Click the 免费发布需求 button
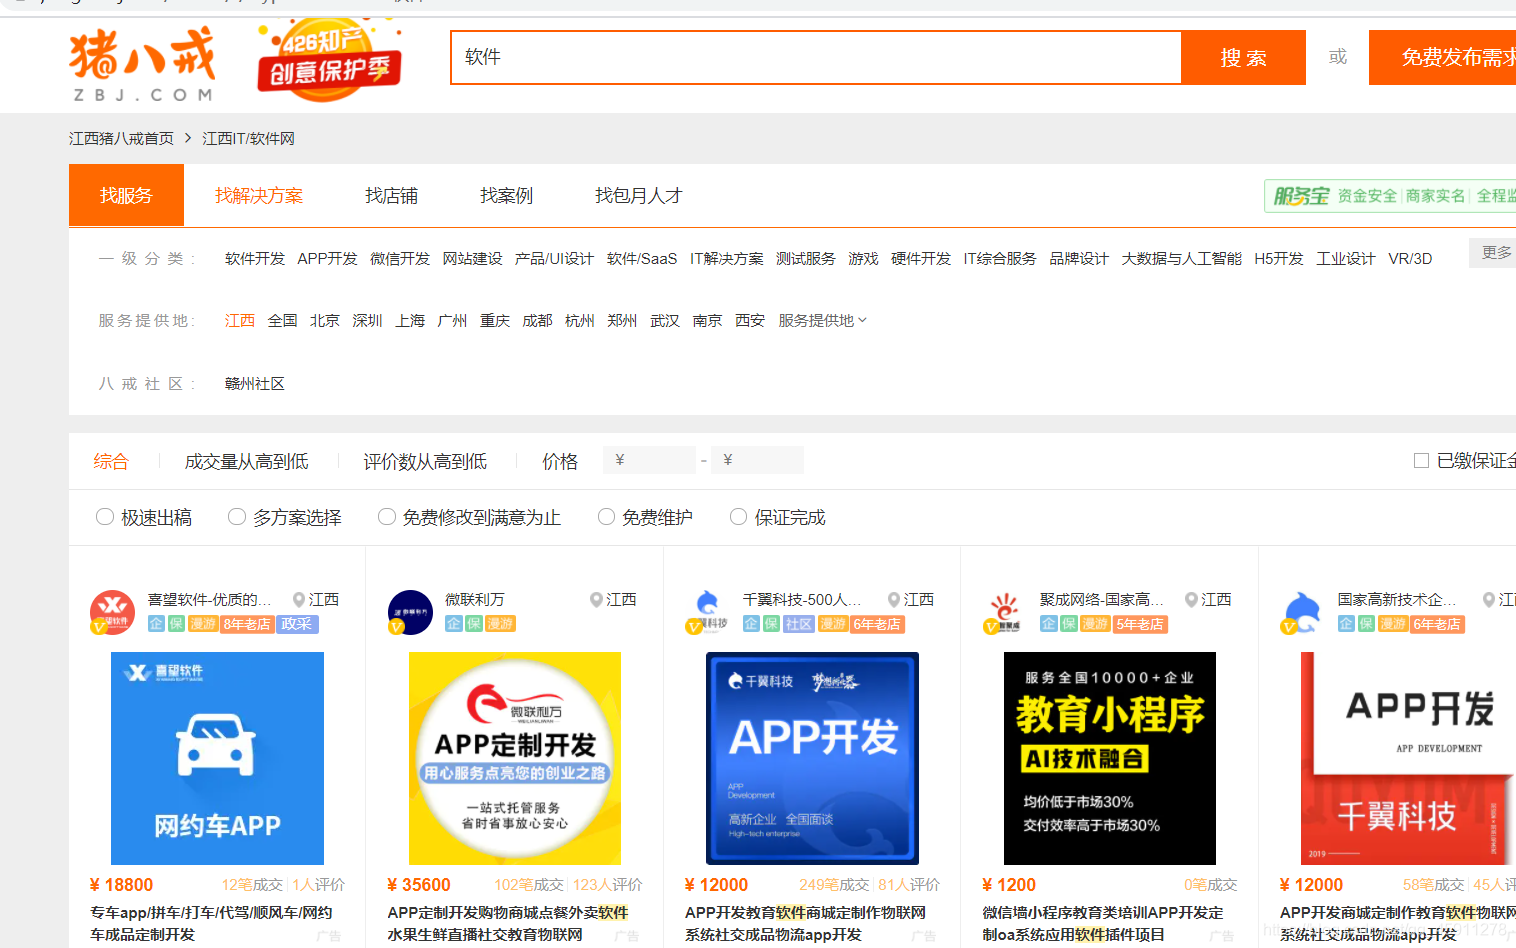Viewport: 1516px width, 948px height. coord(1443,57)
